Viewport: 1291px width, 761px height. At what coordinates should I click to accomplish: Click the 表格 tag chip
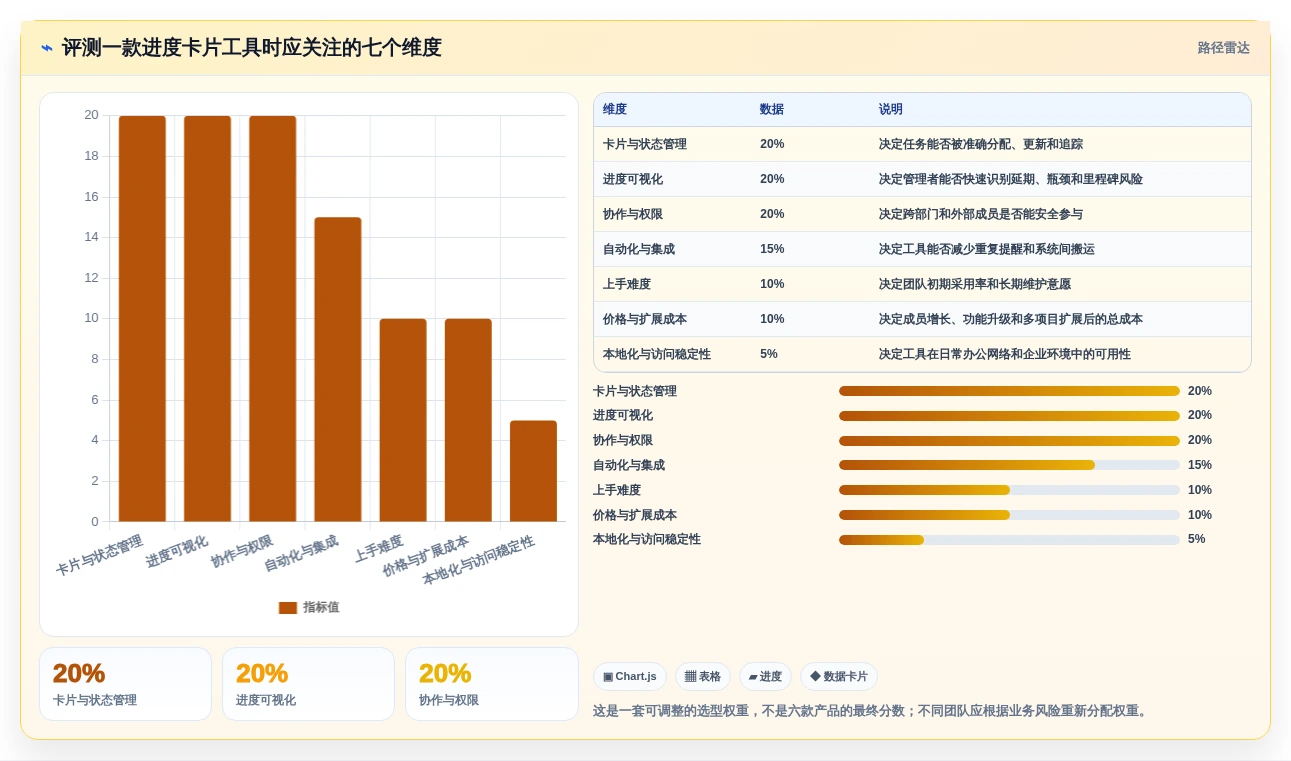click(703, 677)
